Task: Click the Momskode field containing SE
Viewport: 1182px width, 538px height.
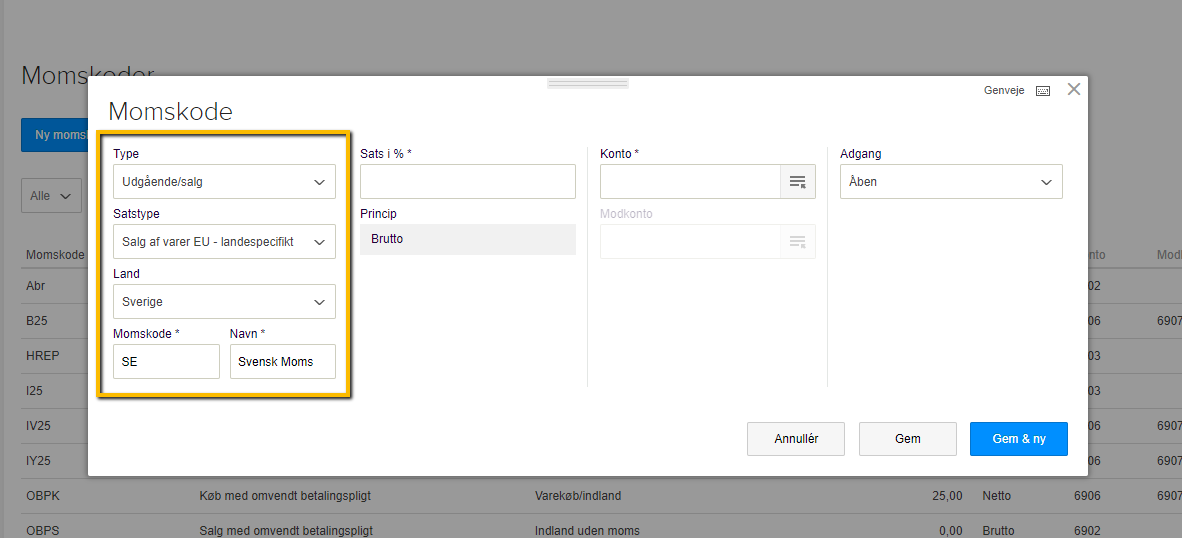Action: click(166, 362)
